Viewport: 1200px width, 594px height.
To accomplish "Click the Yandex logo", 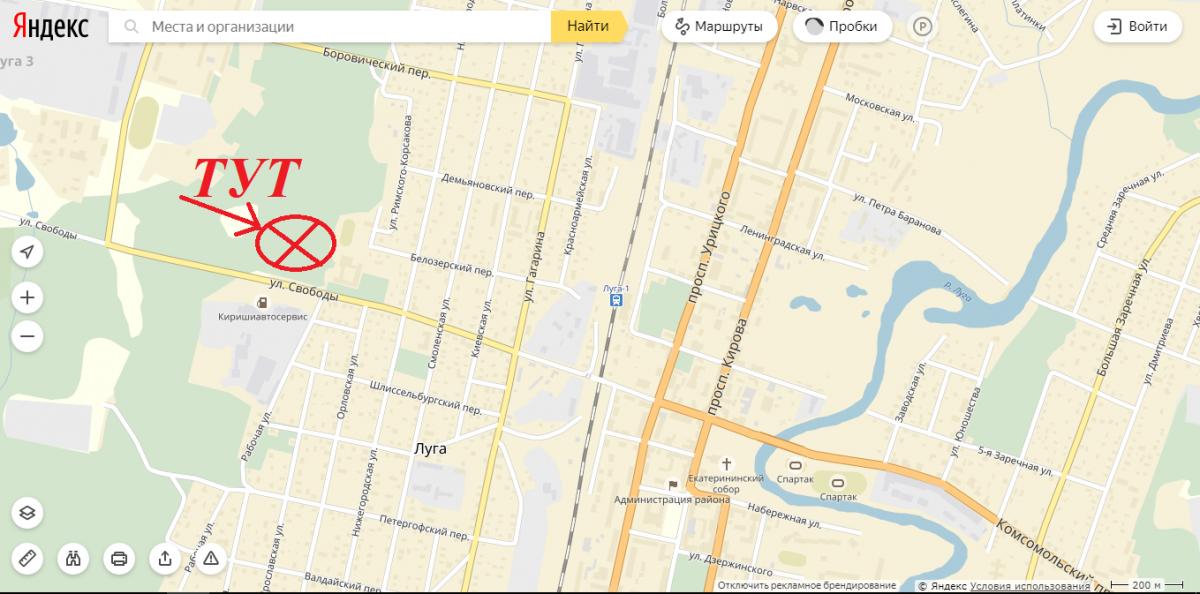I will tap(50, 27).
